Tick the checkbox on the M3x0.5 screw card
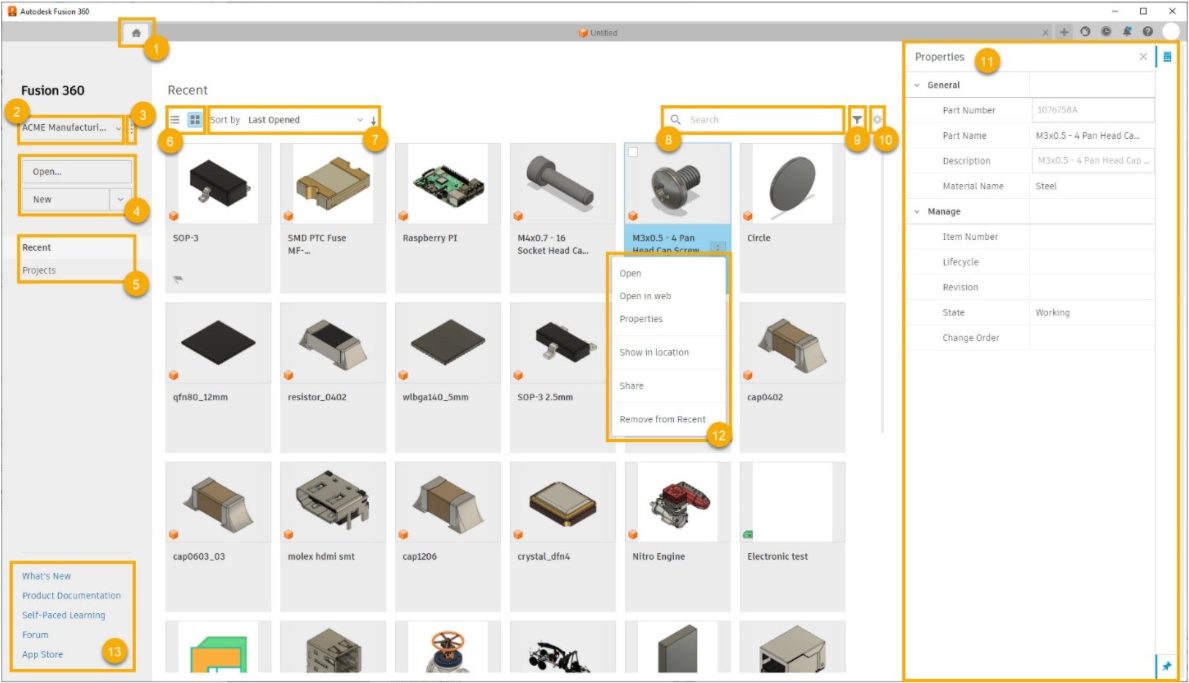Image resolution: width=1189 pixels, height=683 pixels. [633, 152]
